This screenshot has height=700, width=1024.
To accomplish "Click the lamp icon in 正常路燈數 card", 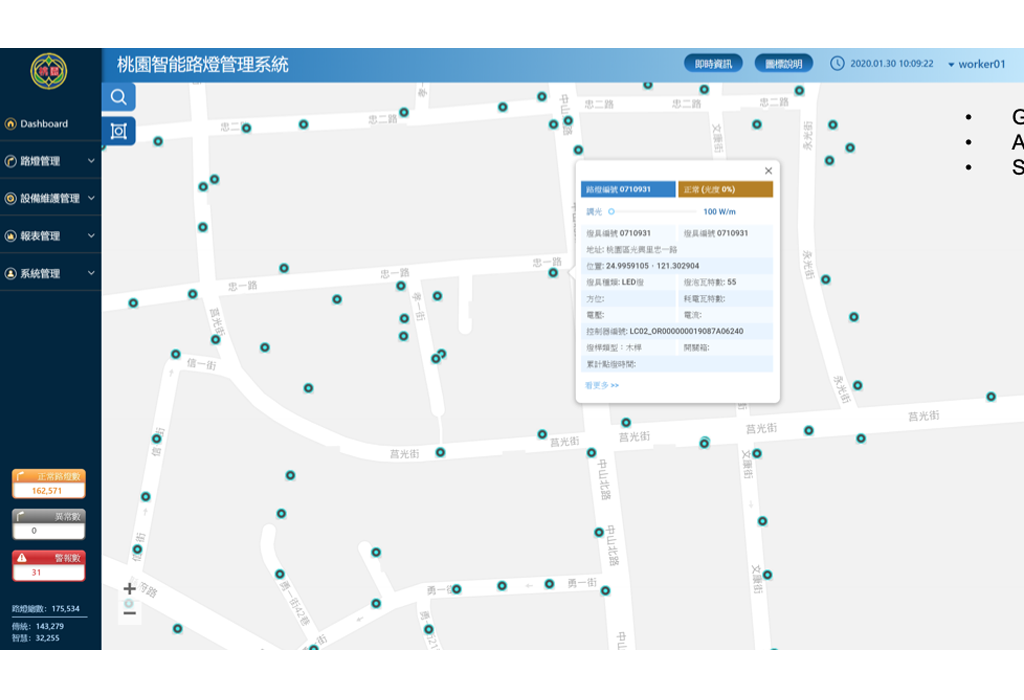I will pyautogui.click(x=21, y=476).
